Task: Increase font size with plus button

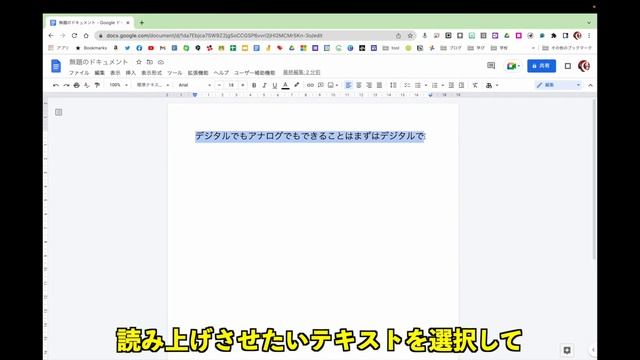Action: click(242, 85)
